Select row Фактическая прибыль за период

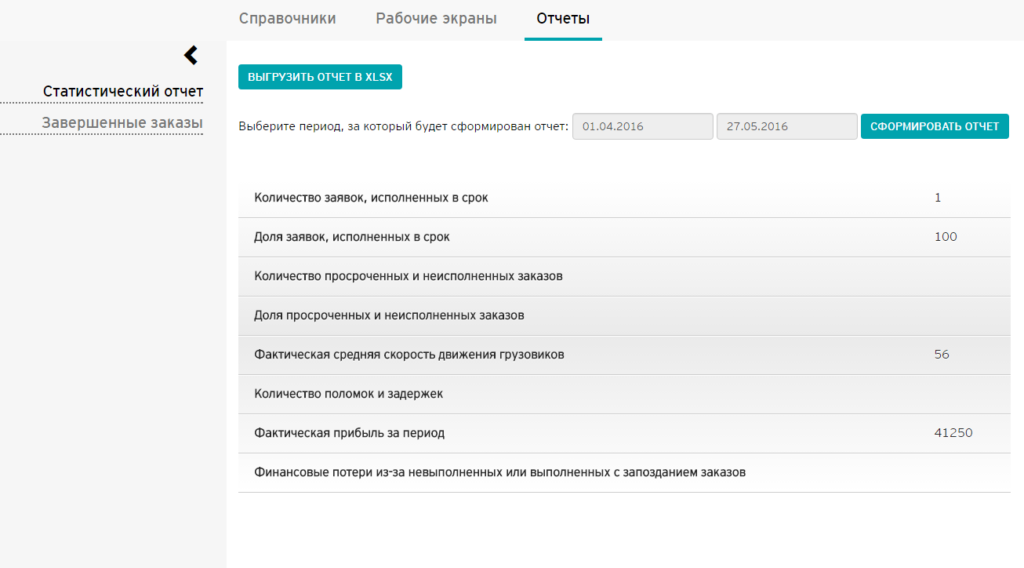click(624, 433)
